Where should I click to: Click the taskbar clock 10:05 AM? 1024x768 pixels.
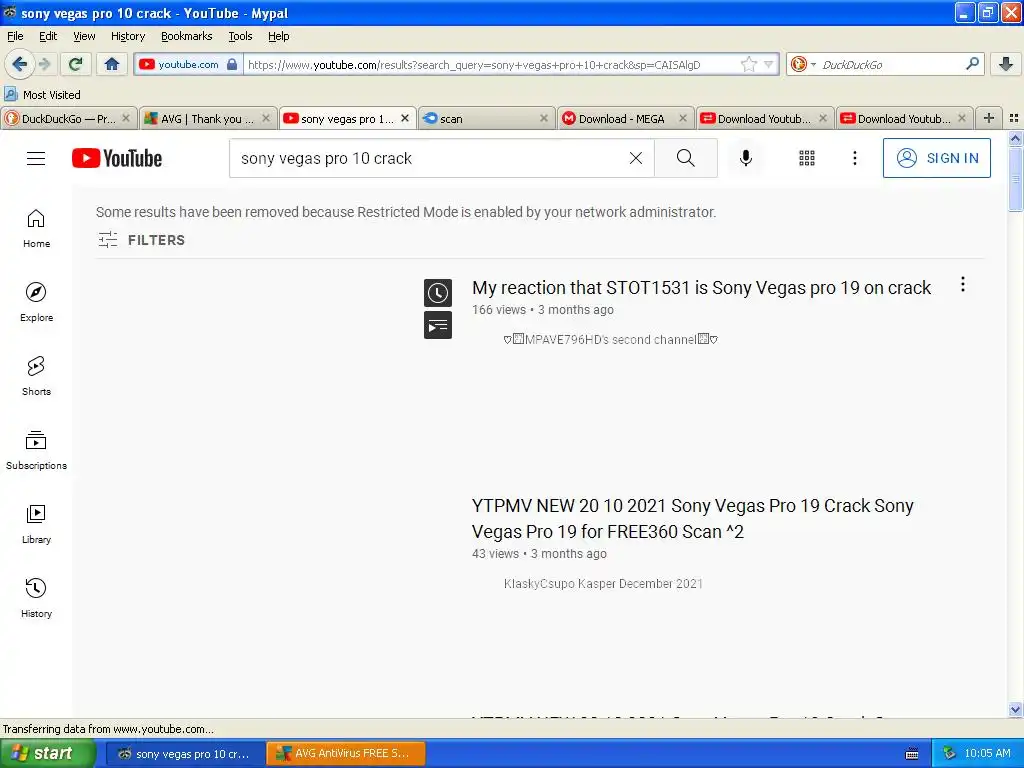[x=987, y=754]
